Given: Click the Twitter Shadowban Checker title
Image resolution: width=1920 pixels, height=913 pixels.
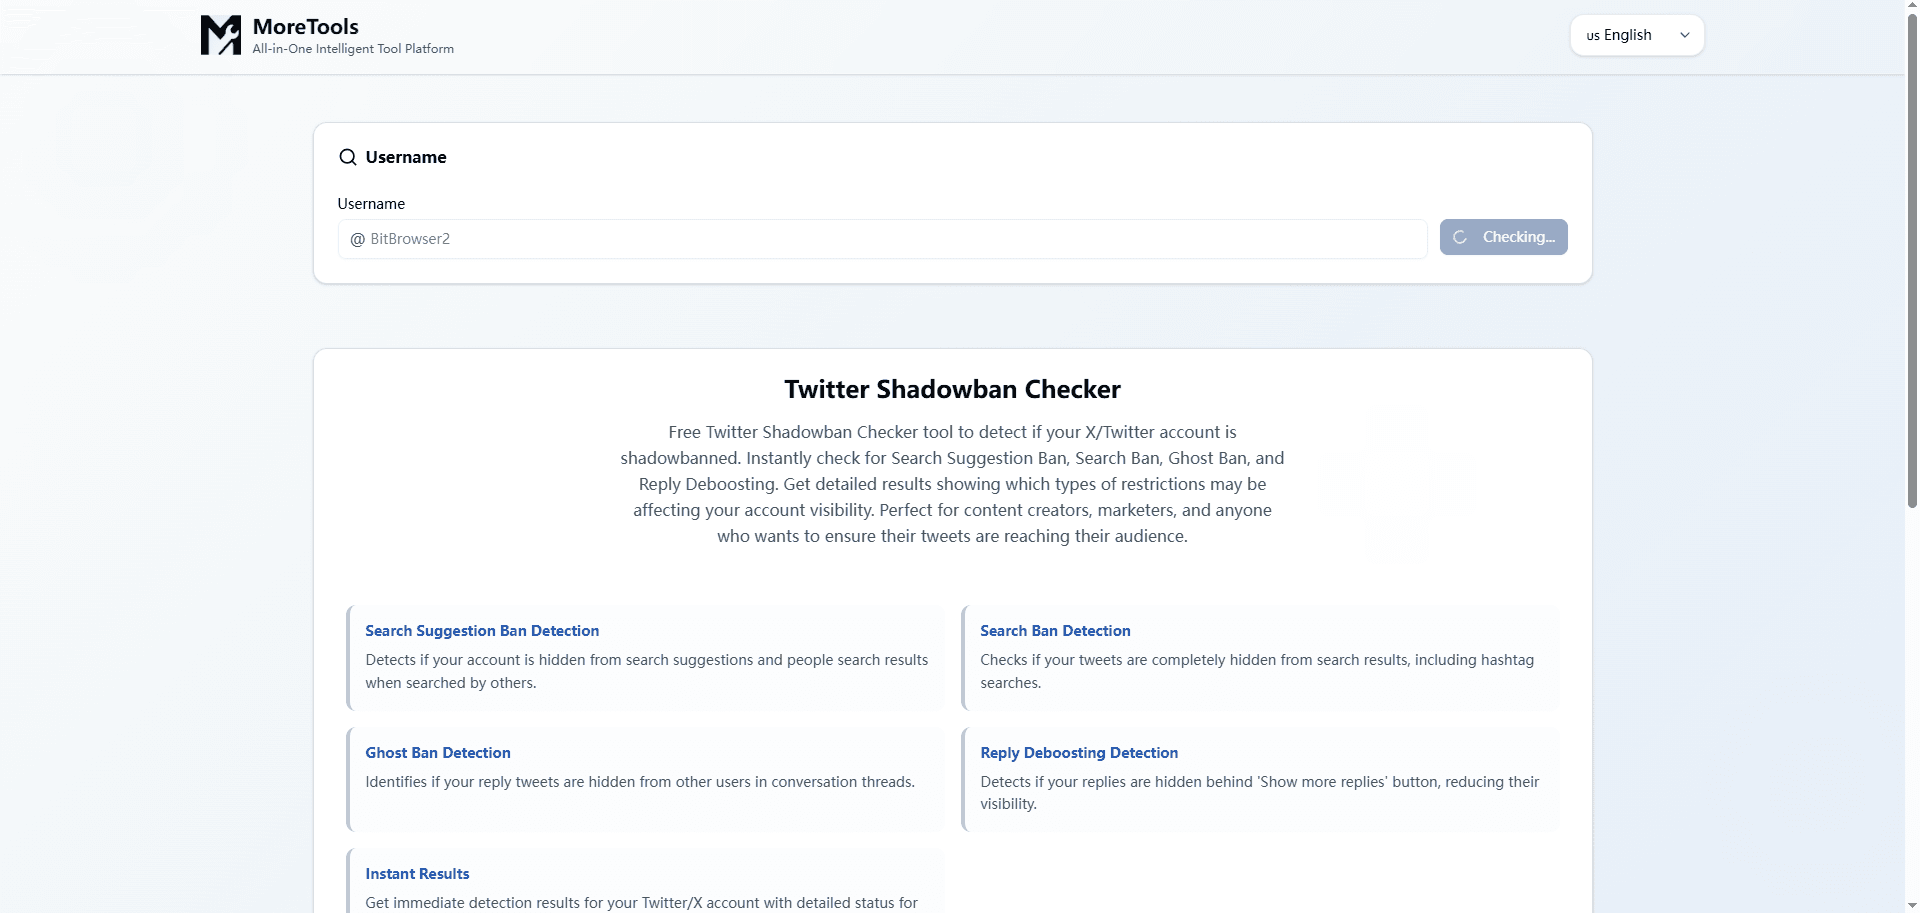Looking at the screenshot, I should 952,389.
